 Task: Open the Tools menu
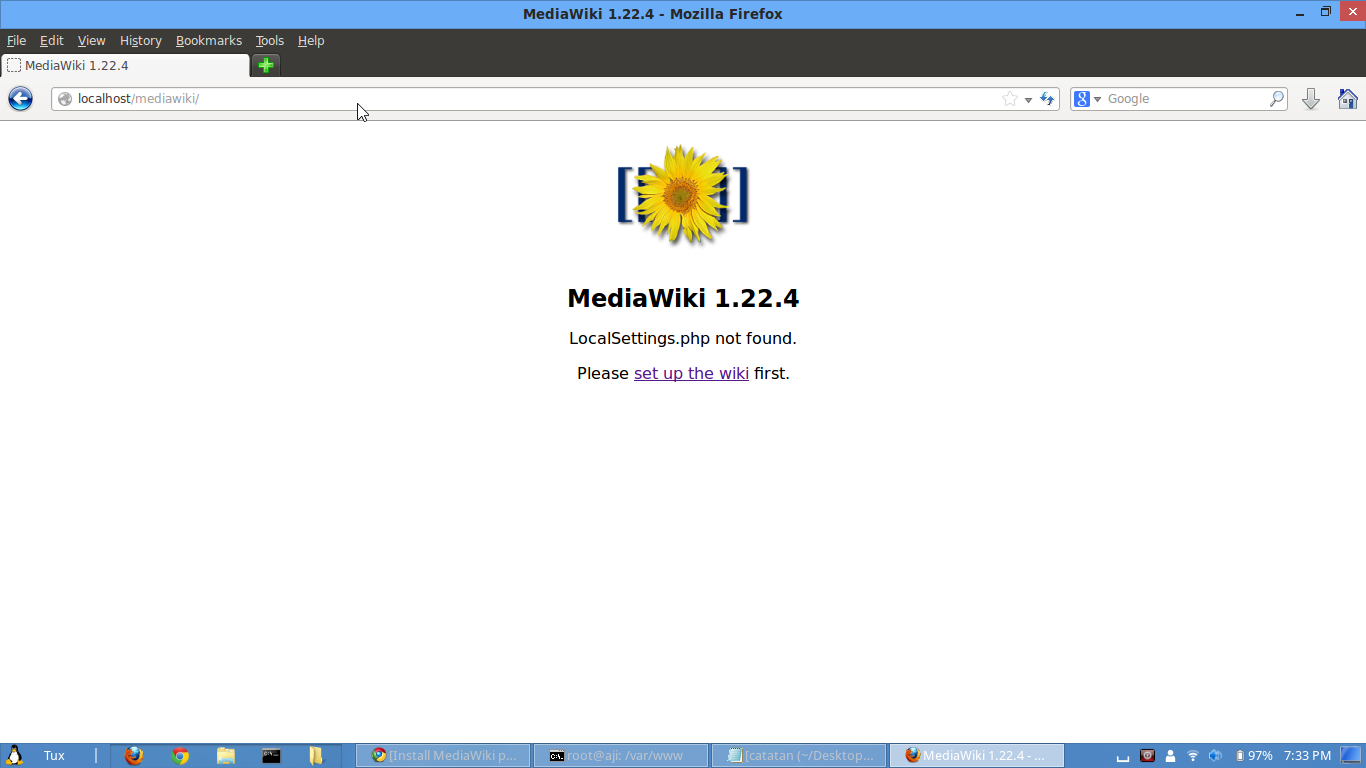pyautogui.click(x=269, y=41)
